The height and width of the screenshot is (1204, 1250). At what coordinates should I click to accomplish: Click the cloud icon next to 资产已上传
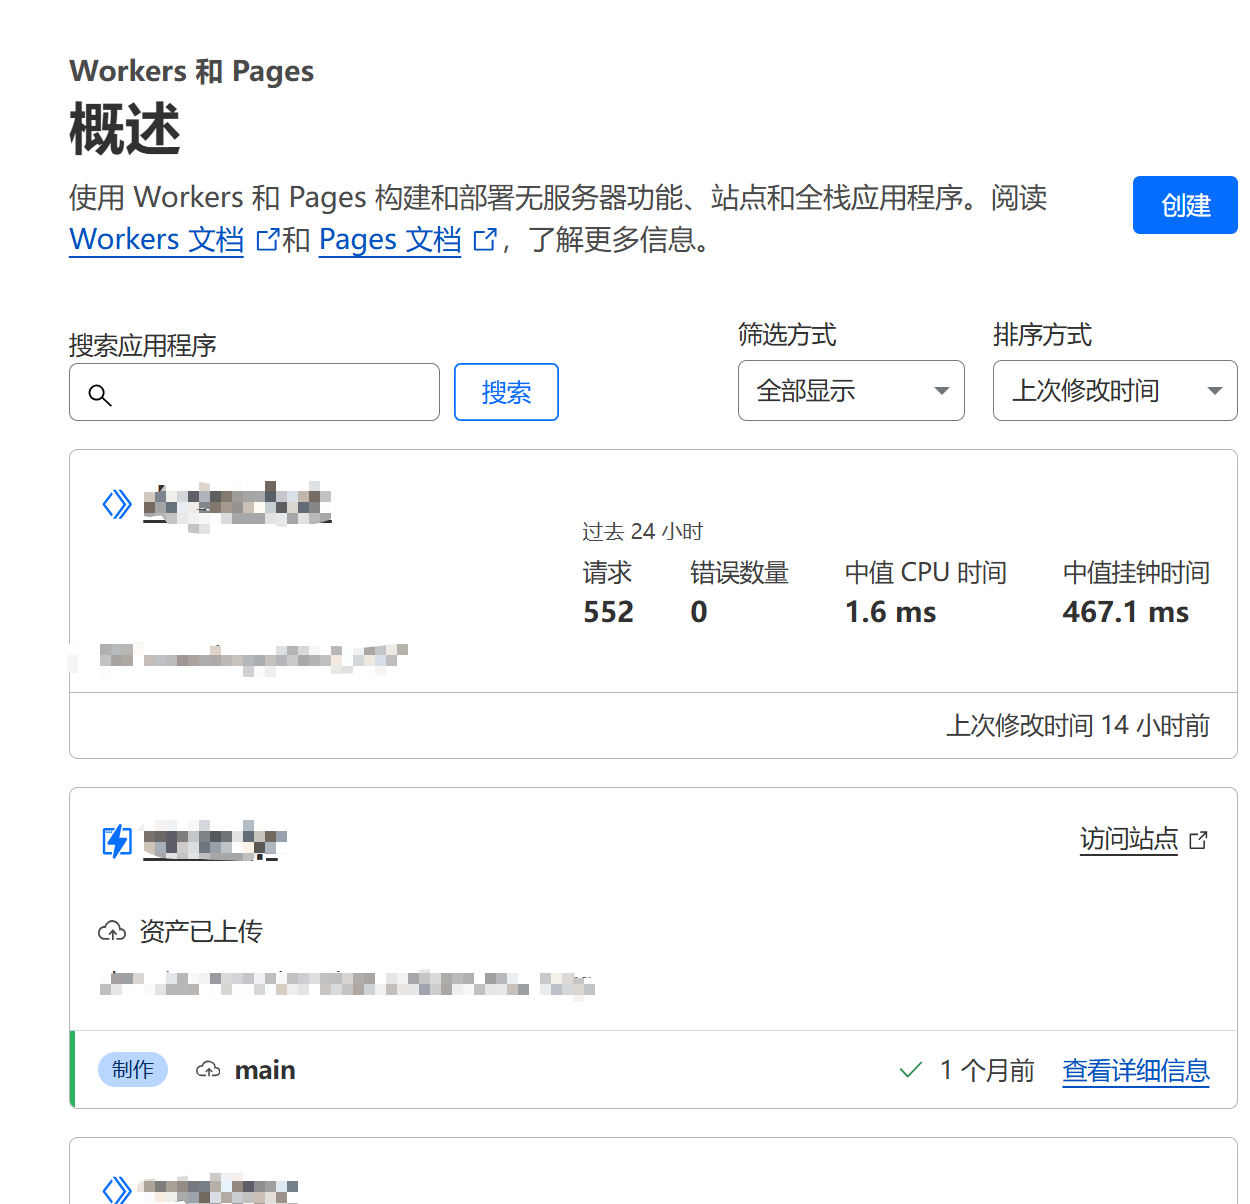(113, 930)
